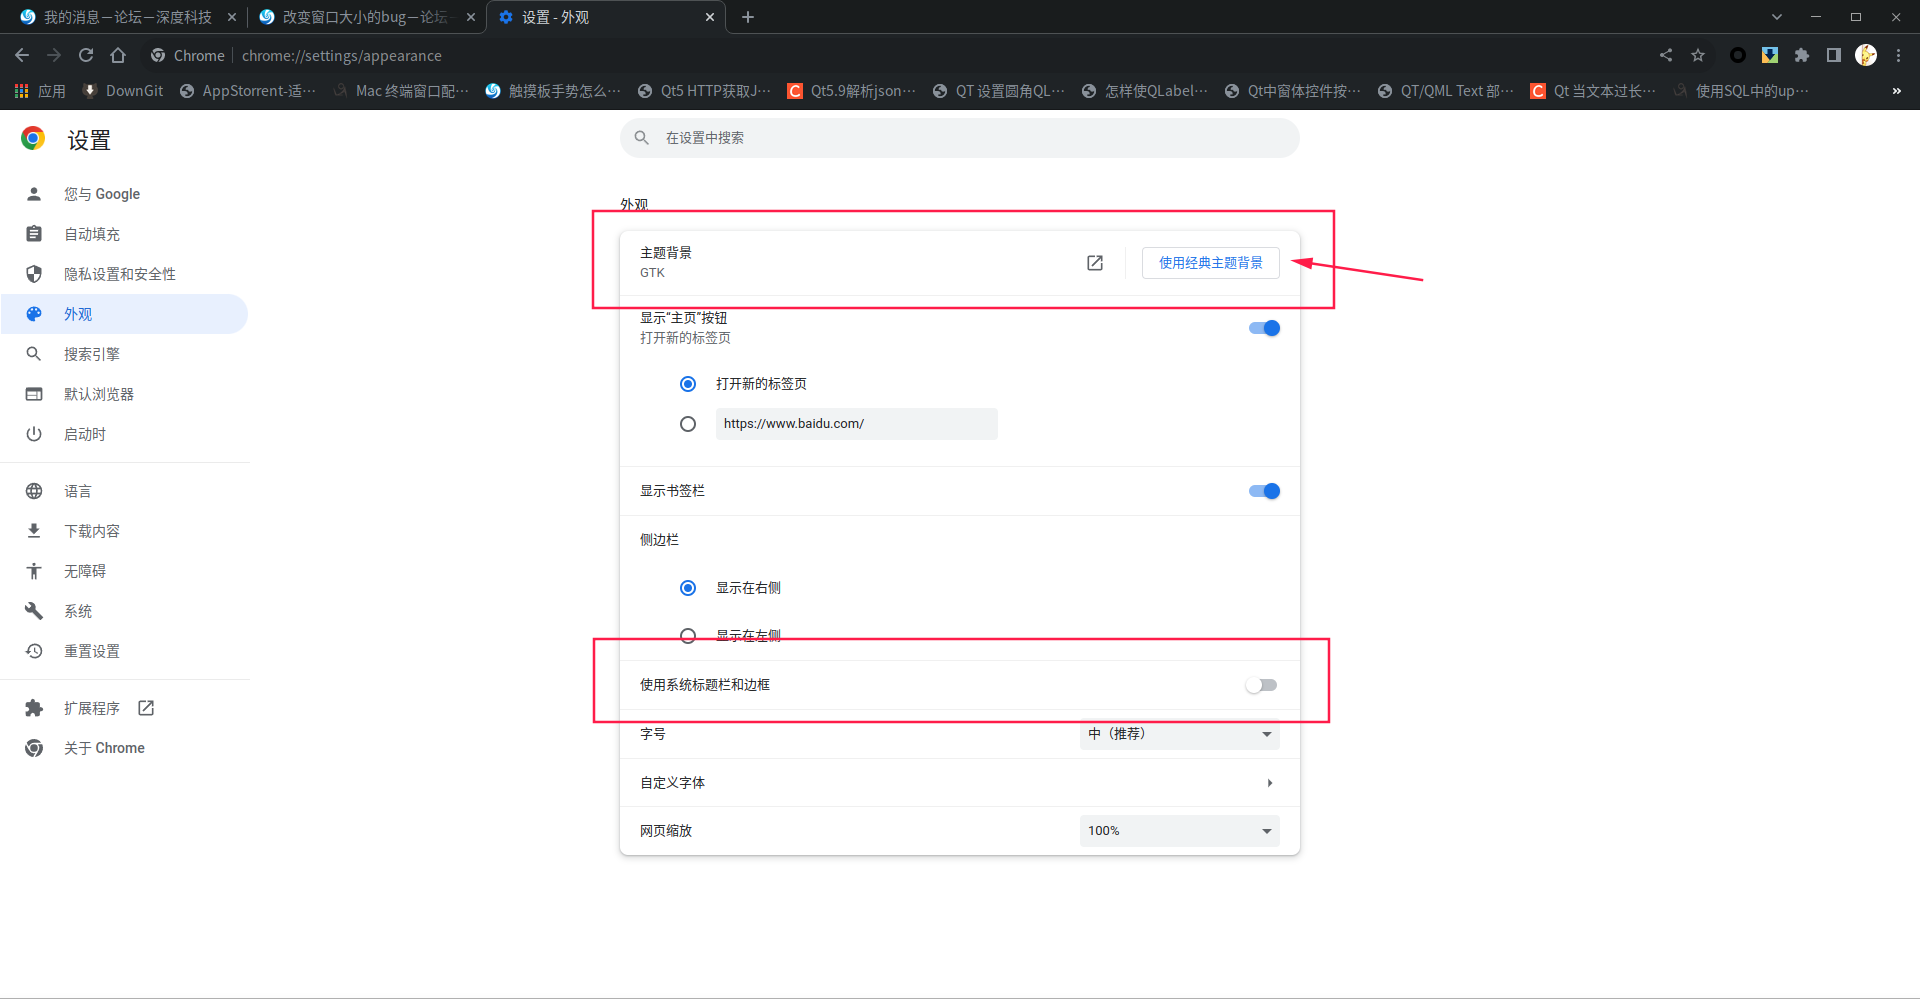Enable 使用系统标题栏和边框 toggle
This screenshot has height=999, width=1920.
click(x=1261, y=685)
